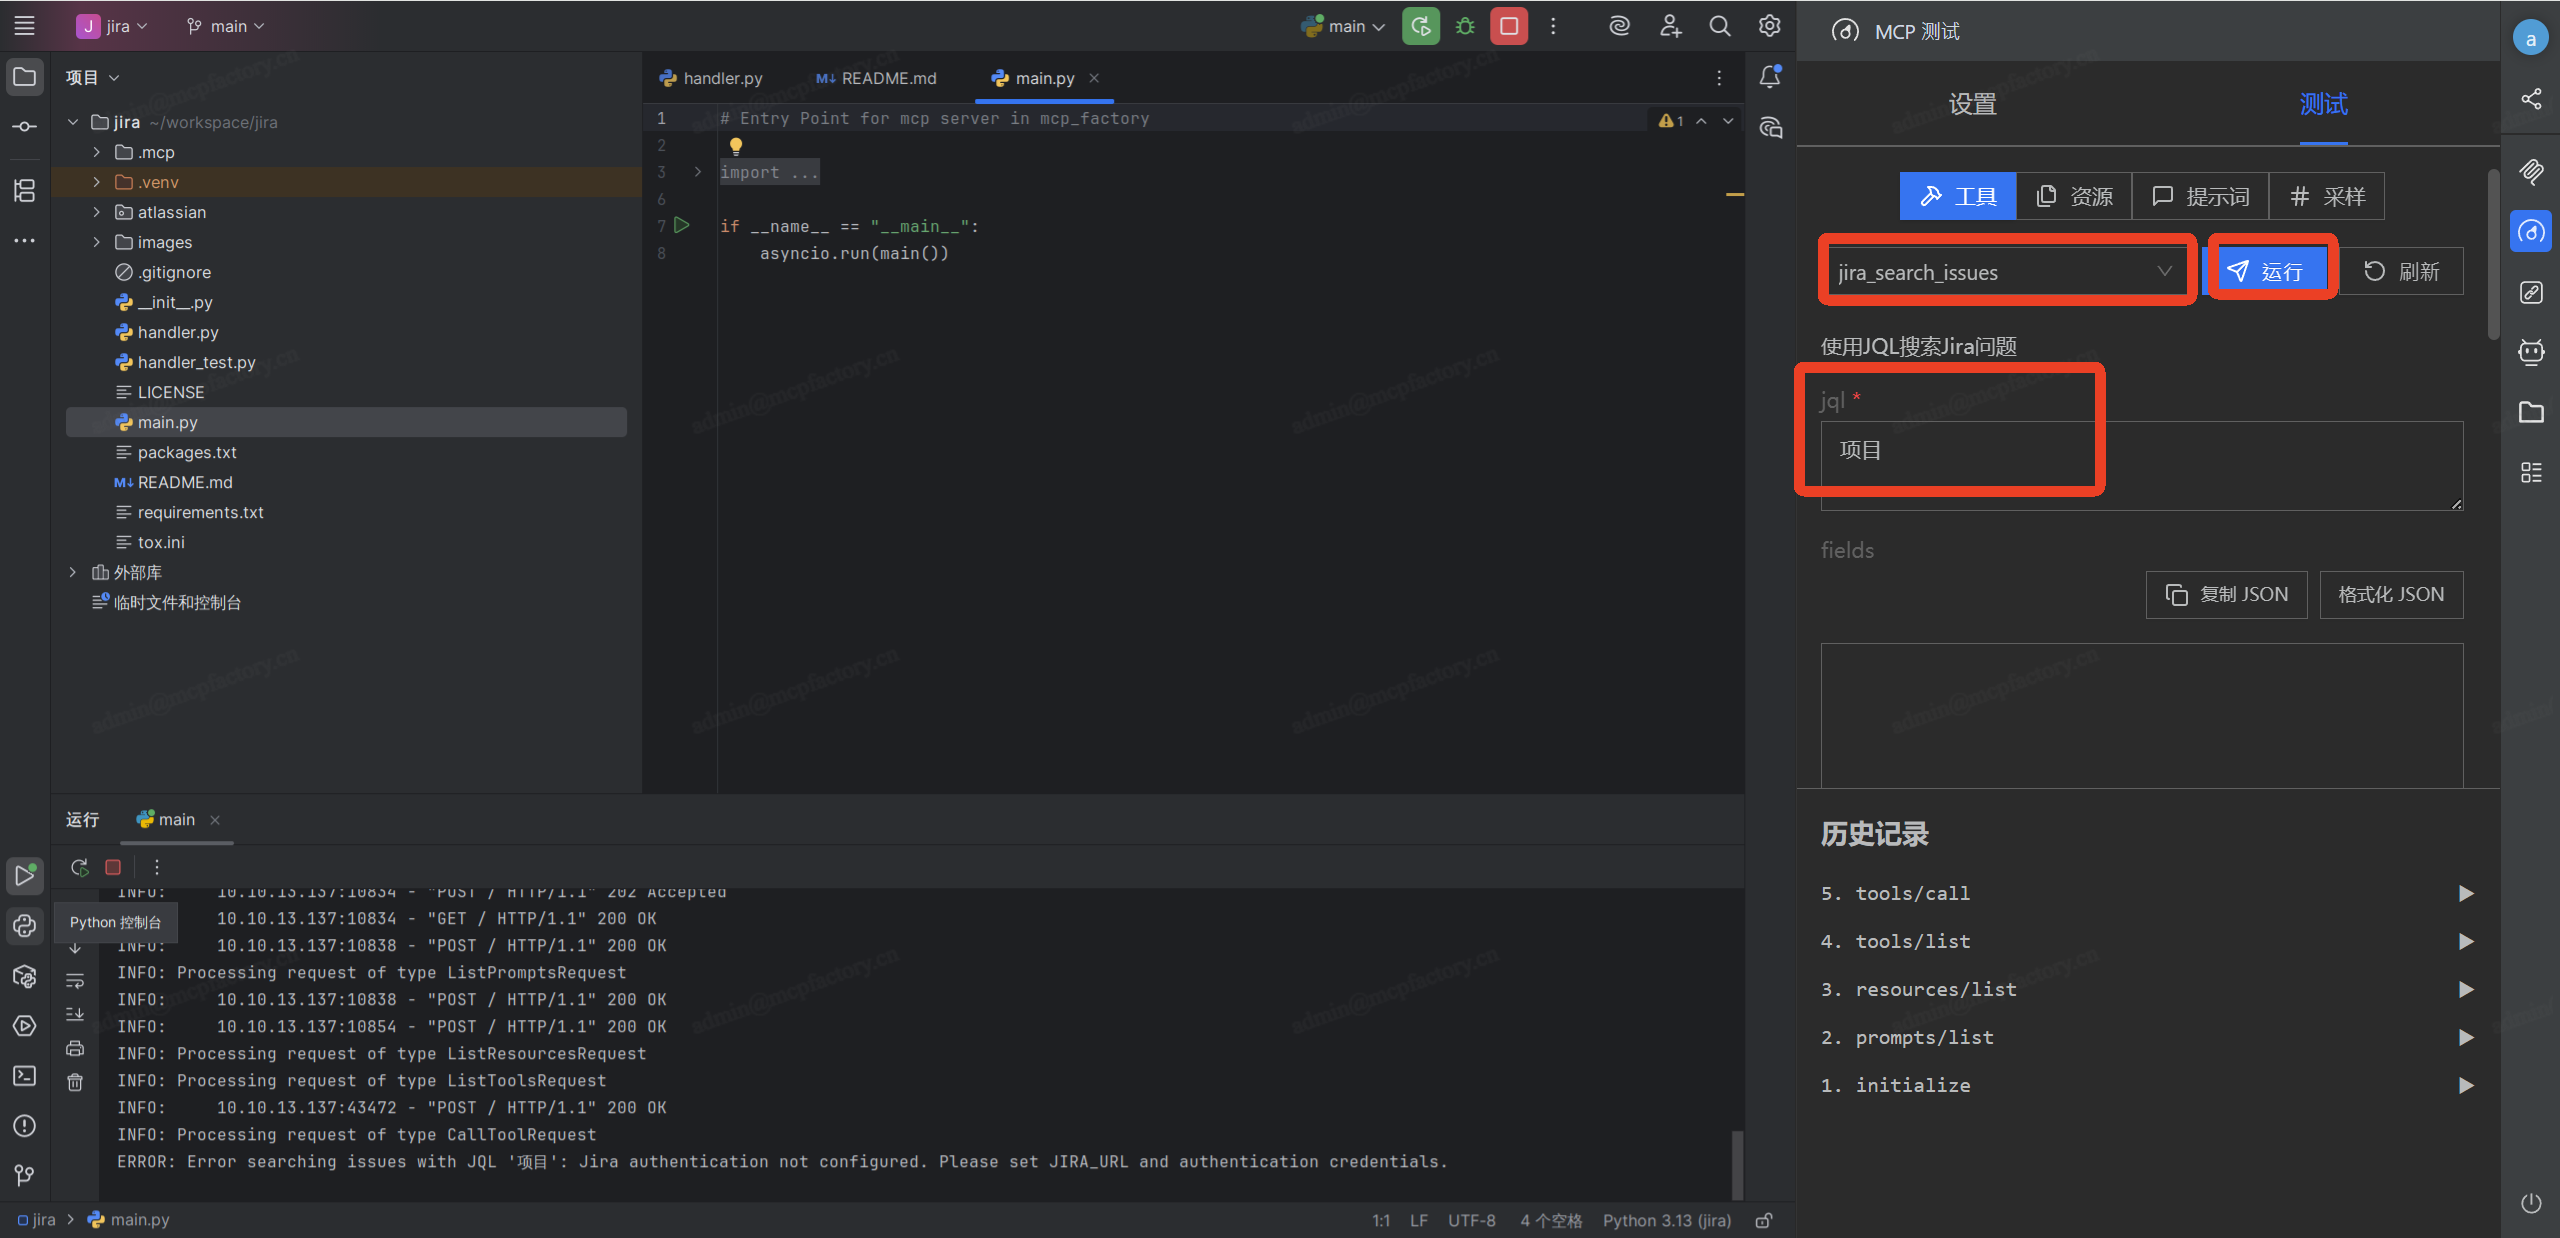
Task: Stop the running main process
Action: coord(1509,27)
